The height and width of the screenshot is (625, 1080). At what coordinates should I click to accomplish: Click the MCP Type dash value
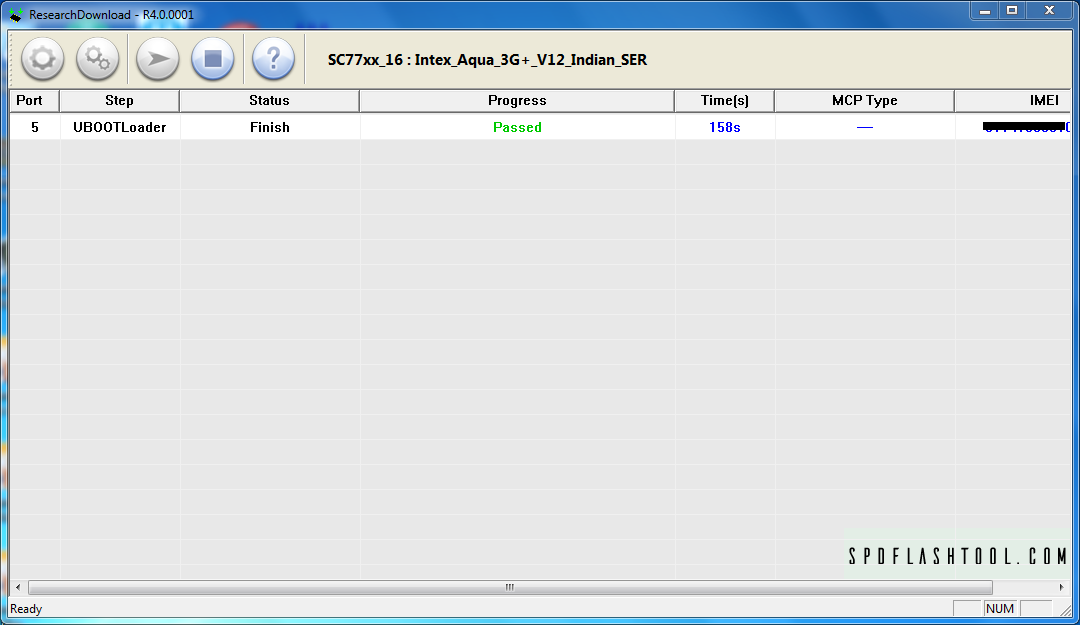[864, 127]
